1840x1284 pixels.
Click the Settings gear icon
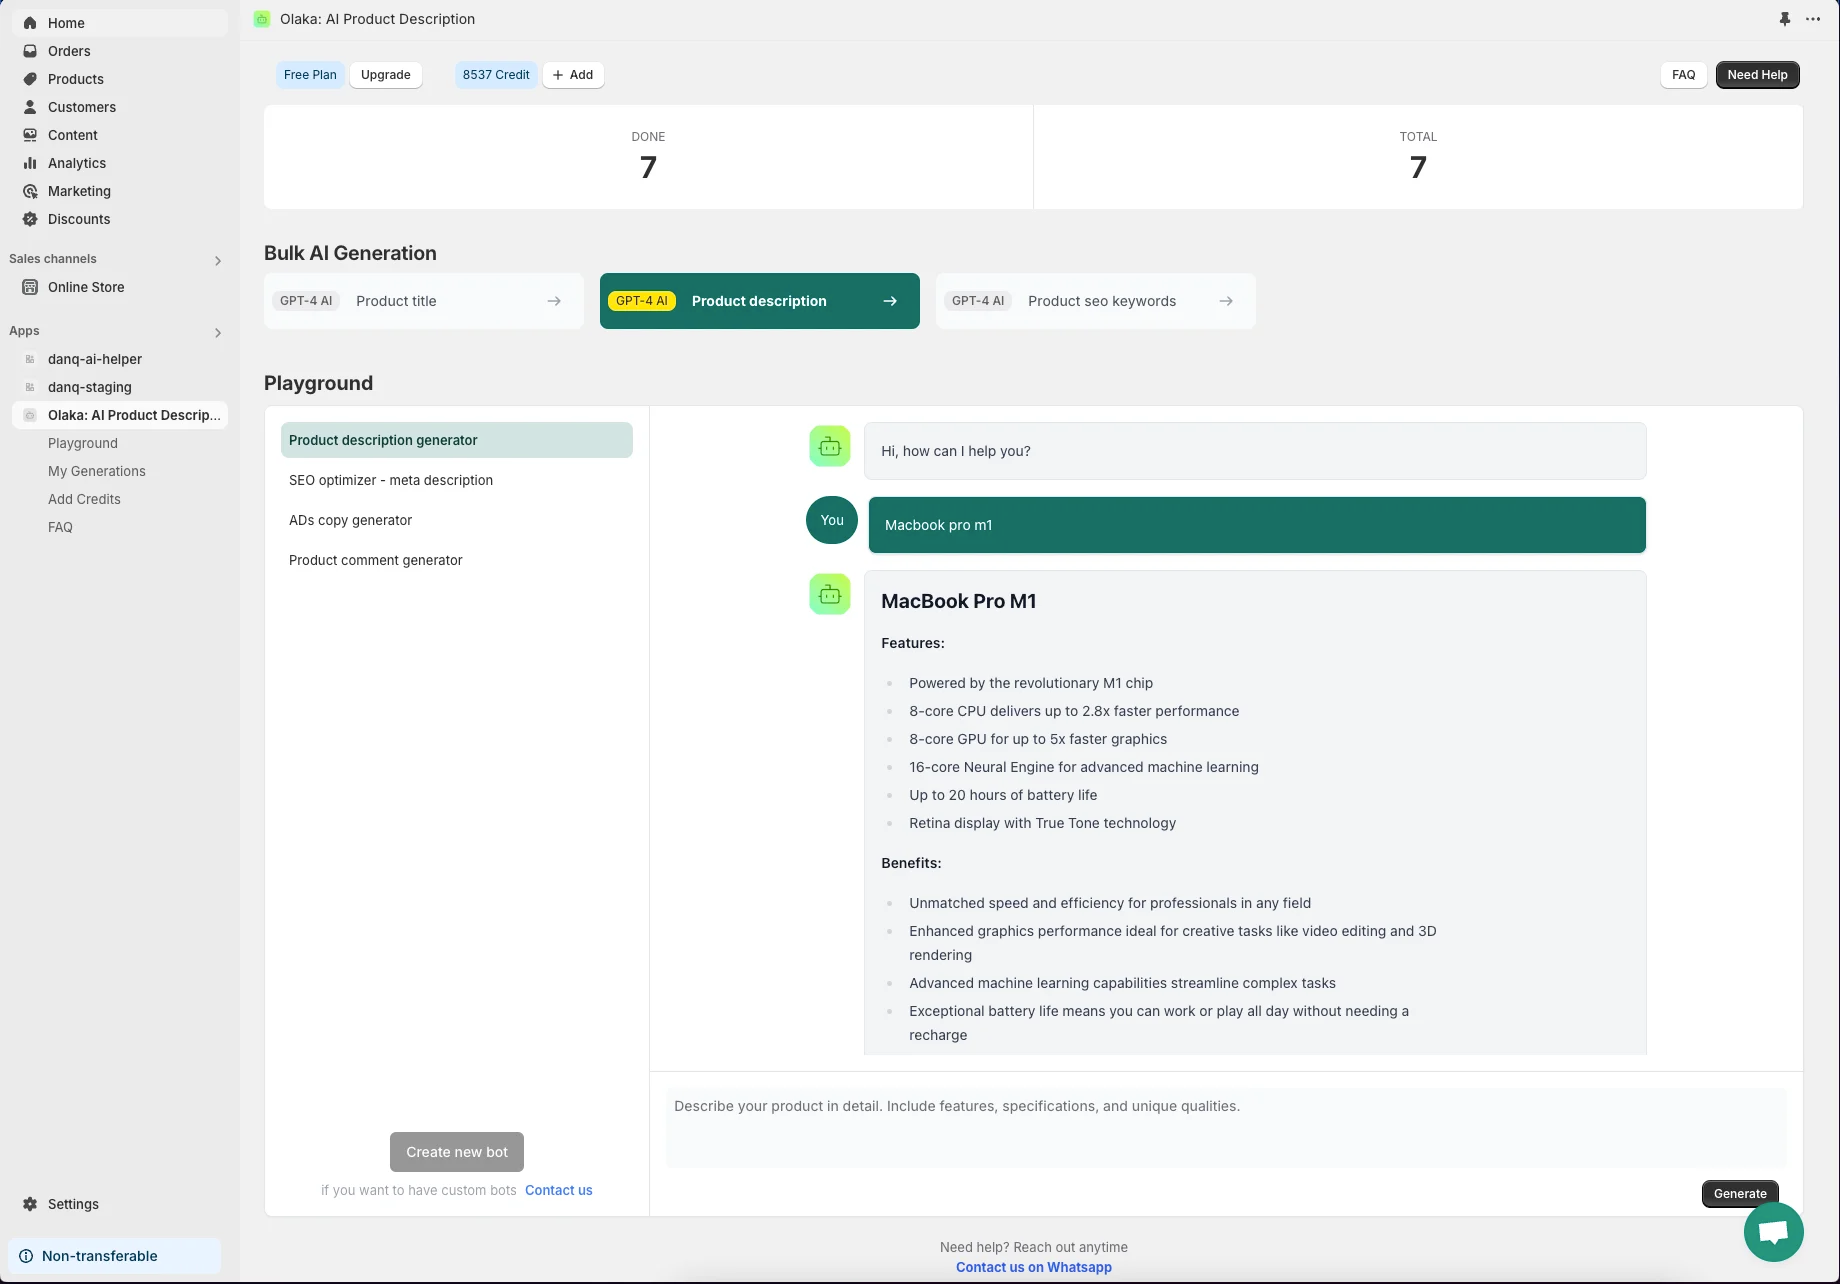click(30, 1204)
